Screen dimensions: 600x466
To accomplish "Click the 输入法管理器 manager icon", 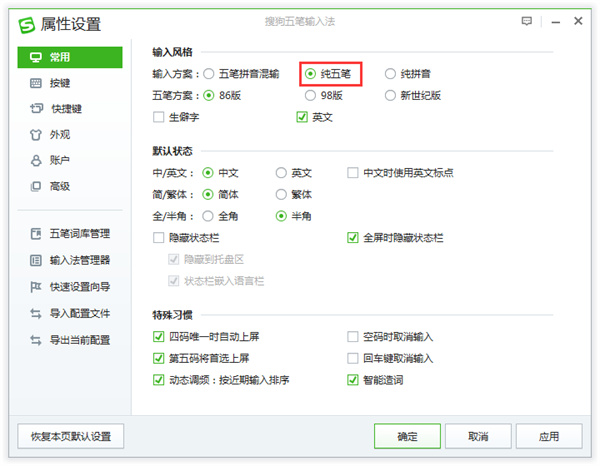I will pyautogui.click(x=36, y=260).
